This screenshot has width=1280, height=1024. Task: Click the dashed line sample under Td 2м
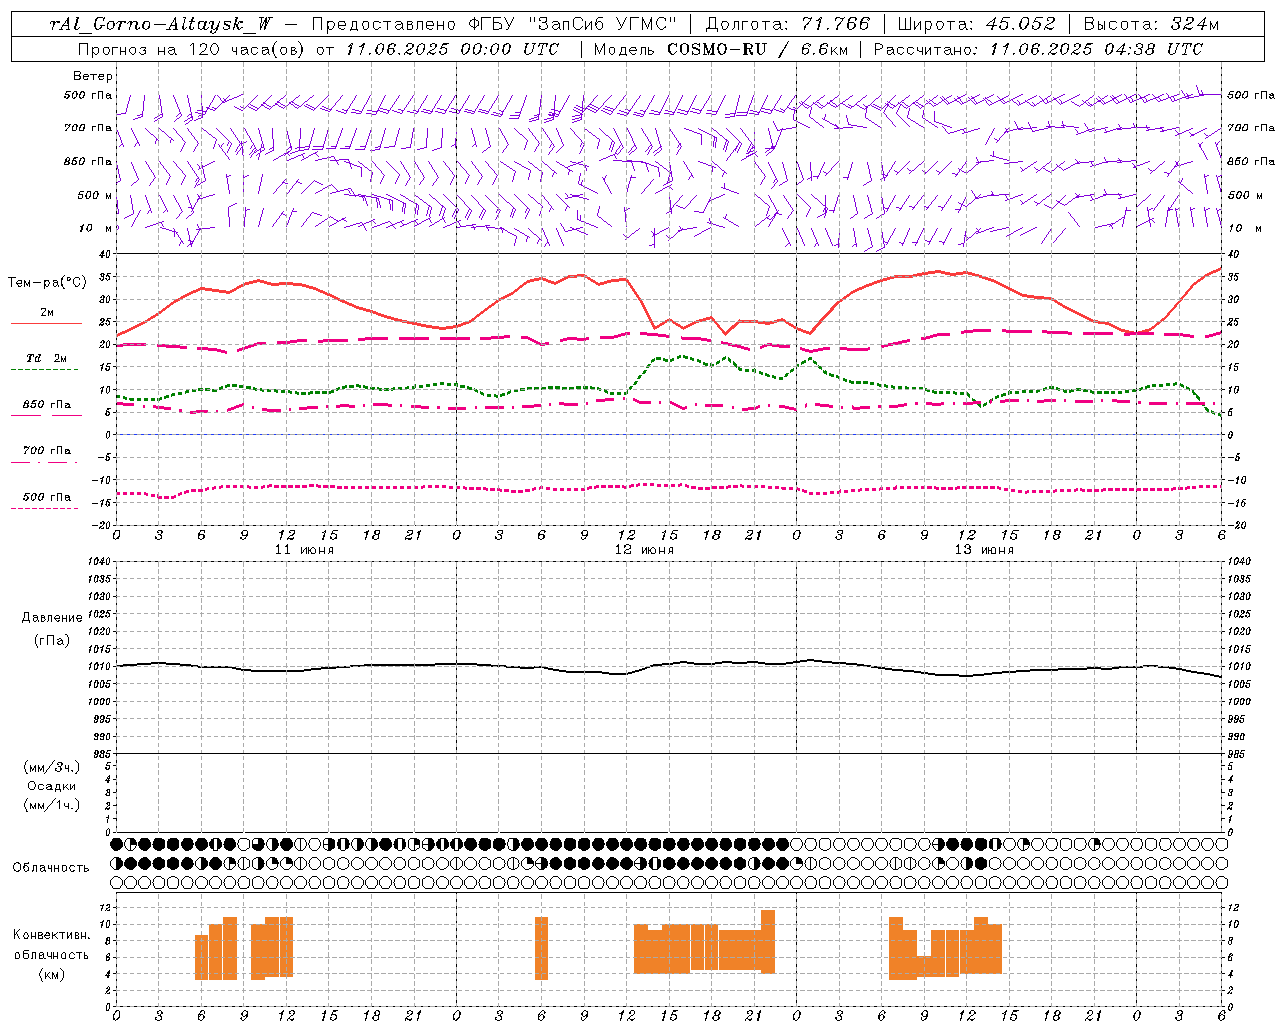tap(44, 370)
